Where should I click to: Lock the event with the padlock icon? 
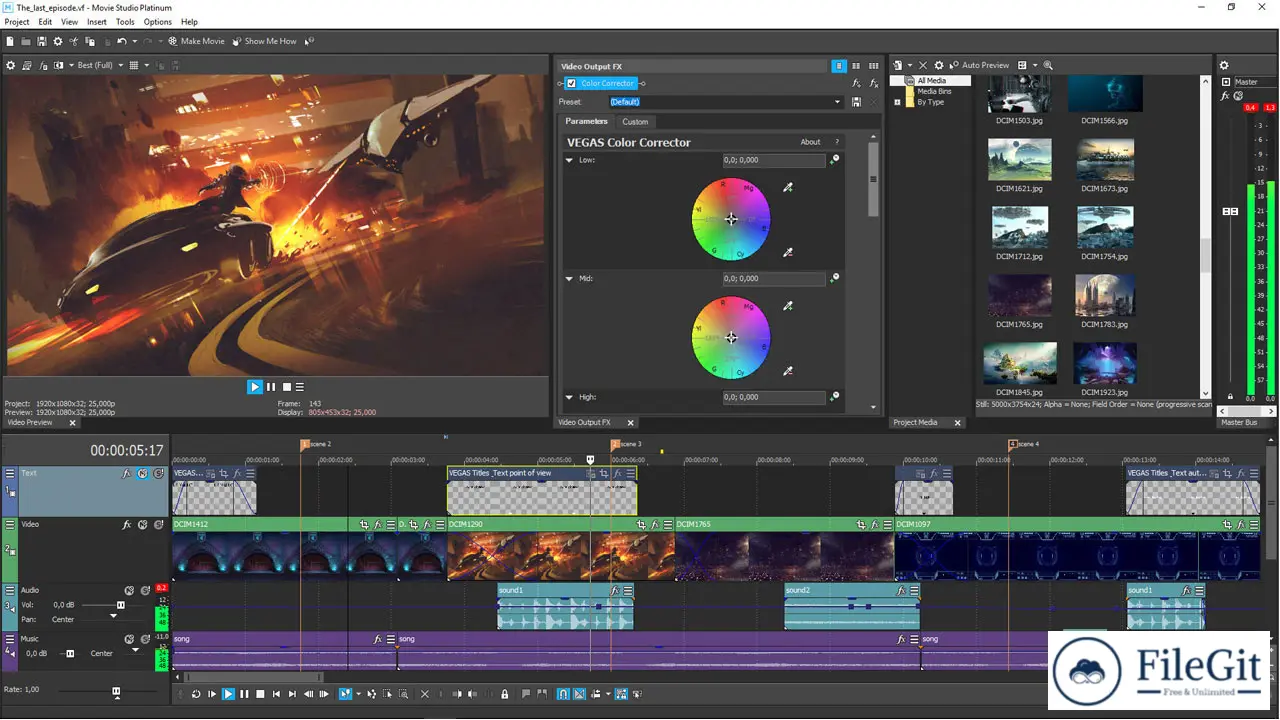click(504, 694)
